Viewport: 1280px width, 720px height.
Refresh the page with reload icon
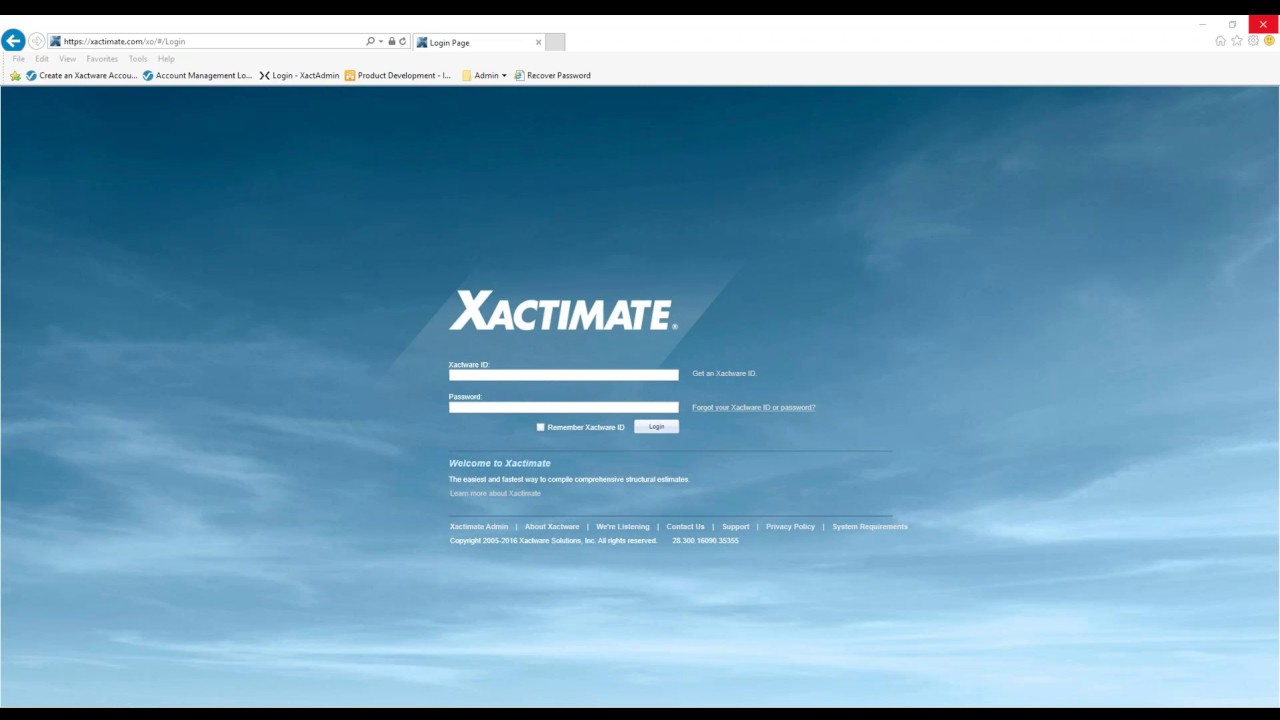click(x=403, y=41)
